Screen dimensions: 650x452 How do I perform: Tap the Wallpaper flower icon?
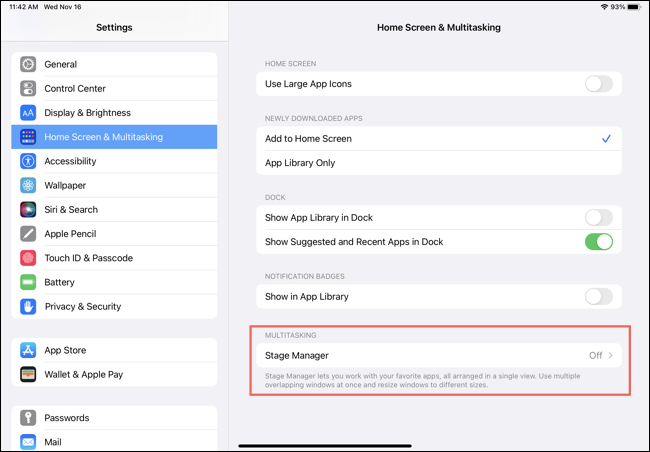click(x=28, y=185)
